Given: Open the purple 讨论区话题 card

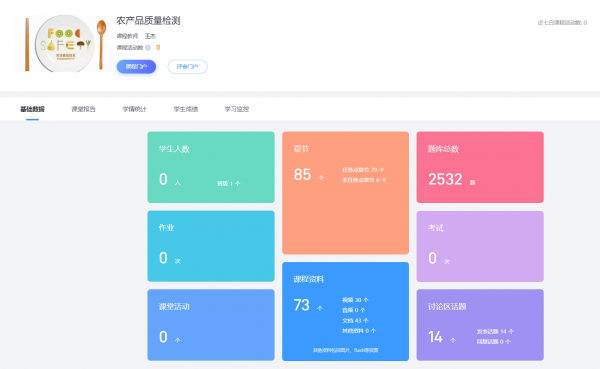Looking at the screenshot, I should [480, 325].
